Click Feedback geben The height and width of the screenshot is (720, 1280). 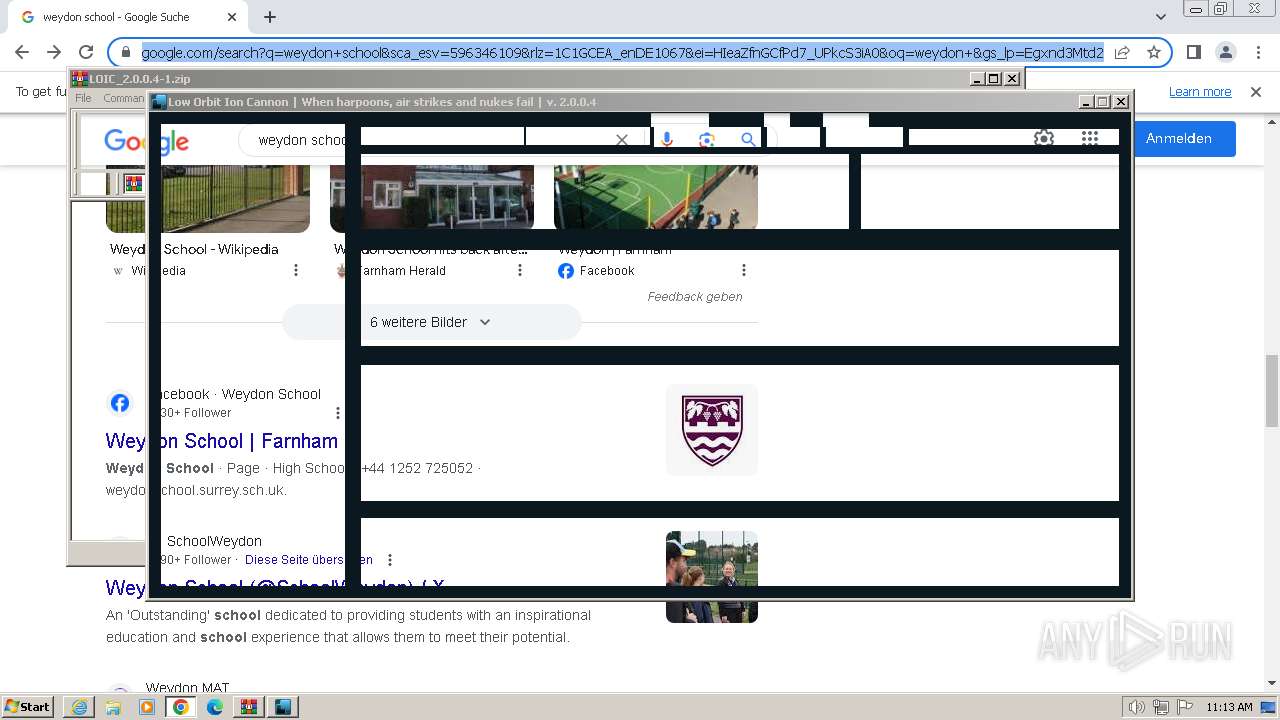695,296
